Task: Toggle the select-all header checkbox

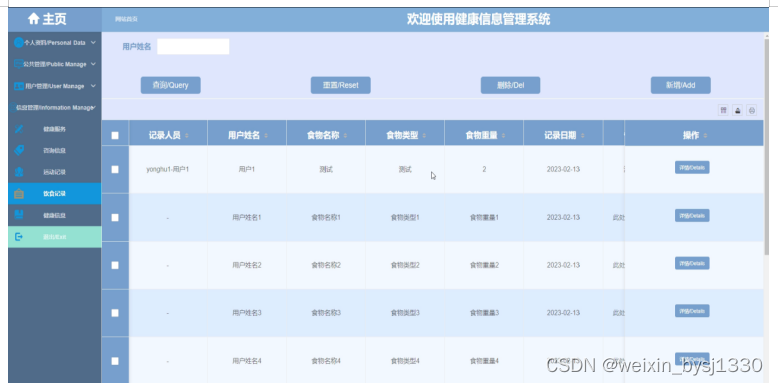Action: click(x=115, y=135)
